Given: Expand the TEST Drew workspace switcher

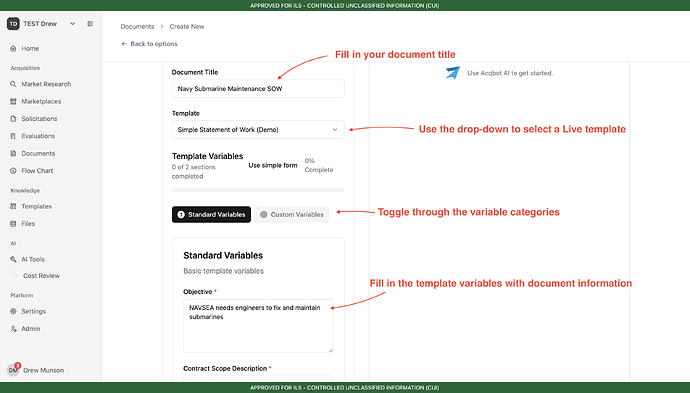Looking at the screenshot, I should [73, 24].
